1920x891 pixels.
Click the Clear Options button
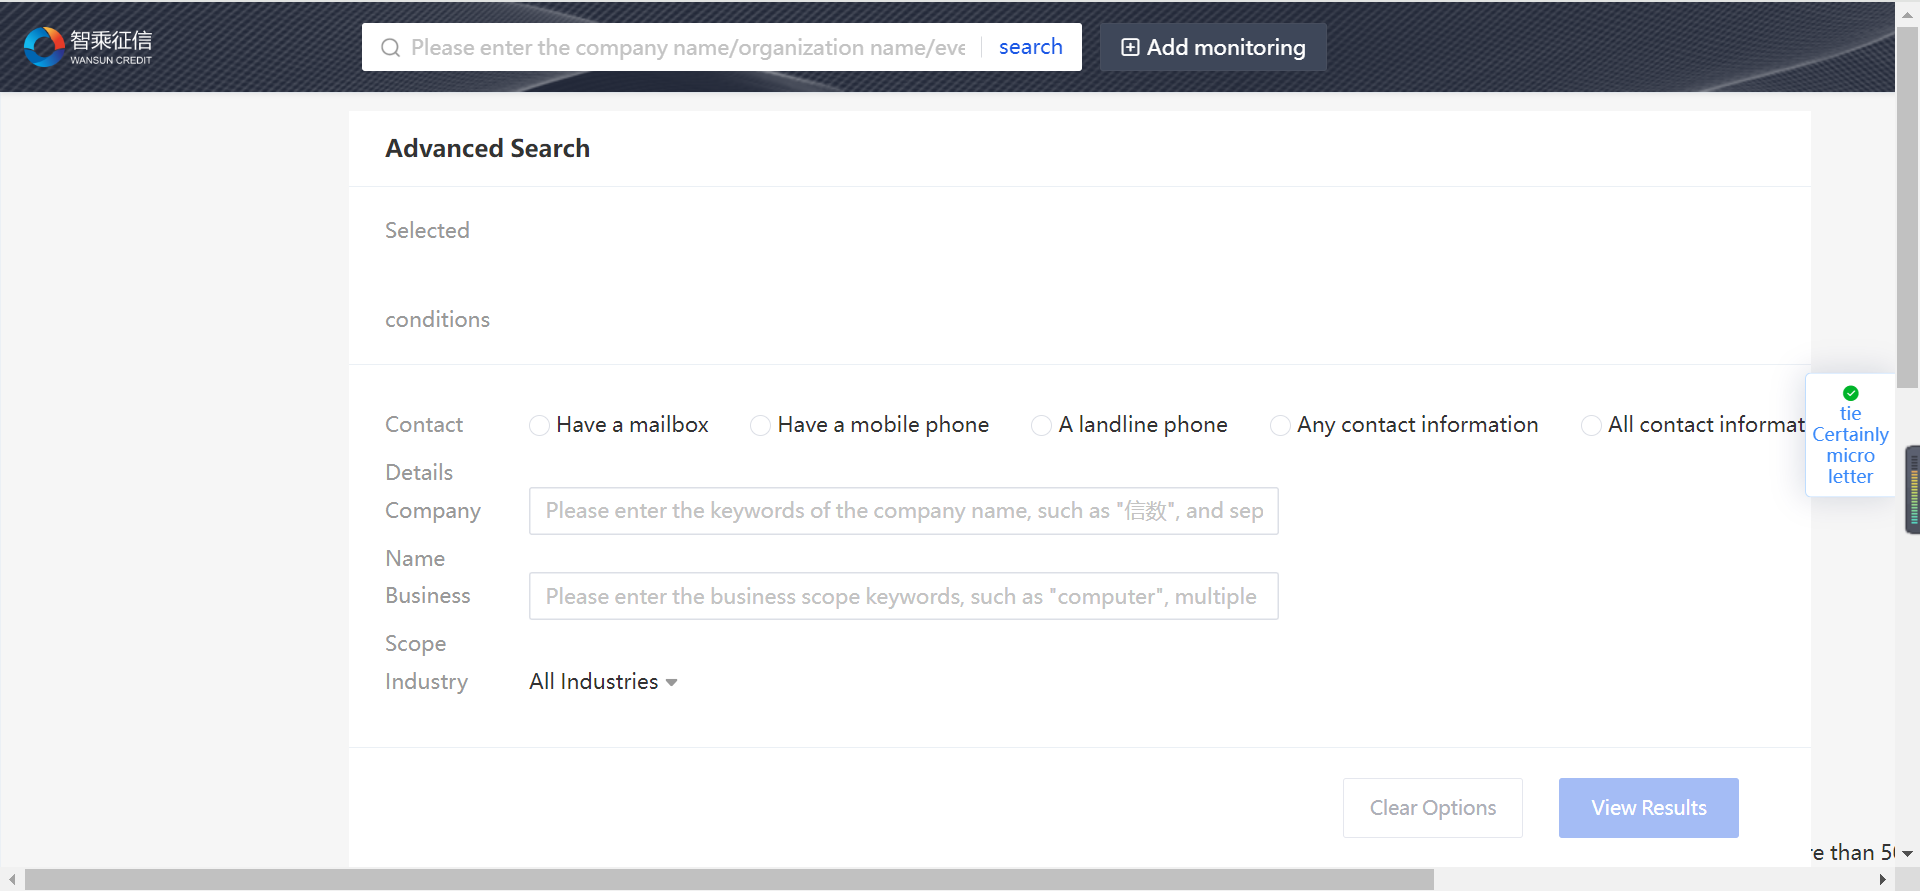pos(1433,808)
